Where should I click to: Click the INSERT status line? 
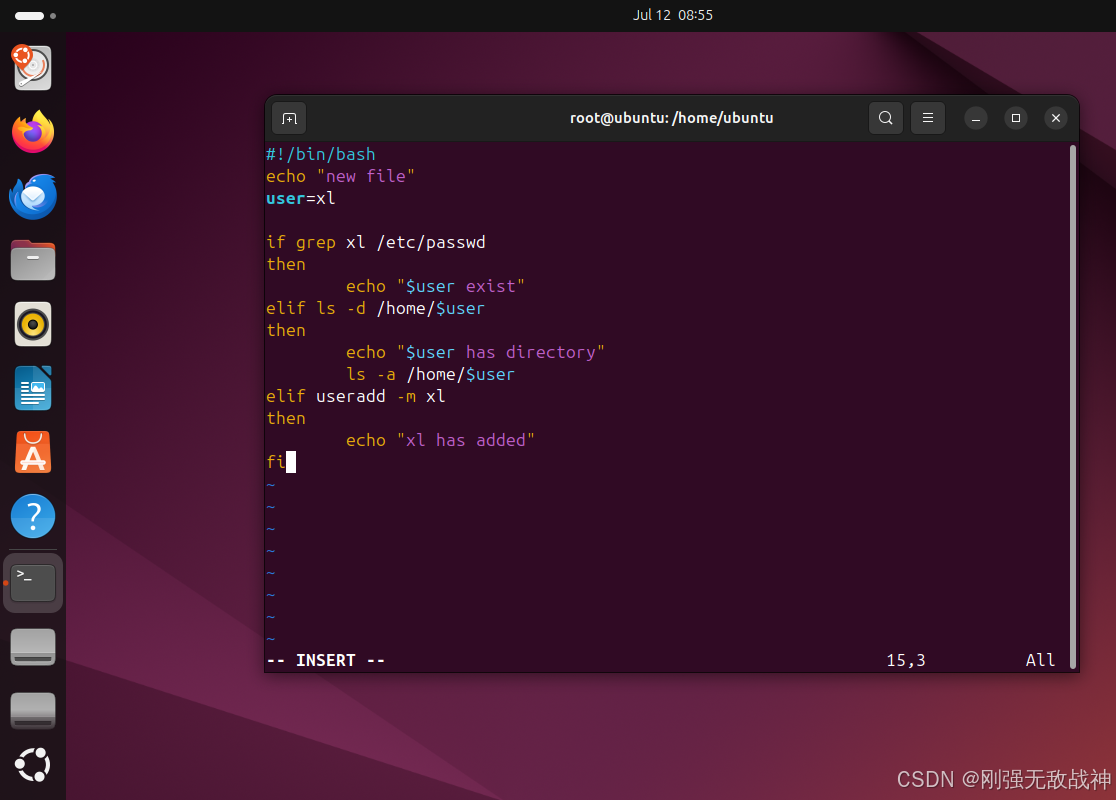(x=324, y=660)
